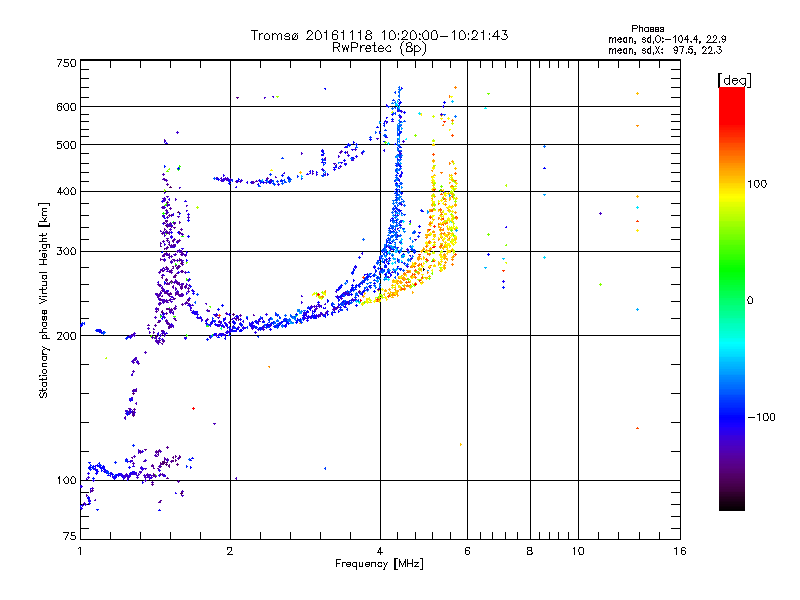Click the colorbar tick label "0"

pos(750,301)
